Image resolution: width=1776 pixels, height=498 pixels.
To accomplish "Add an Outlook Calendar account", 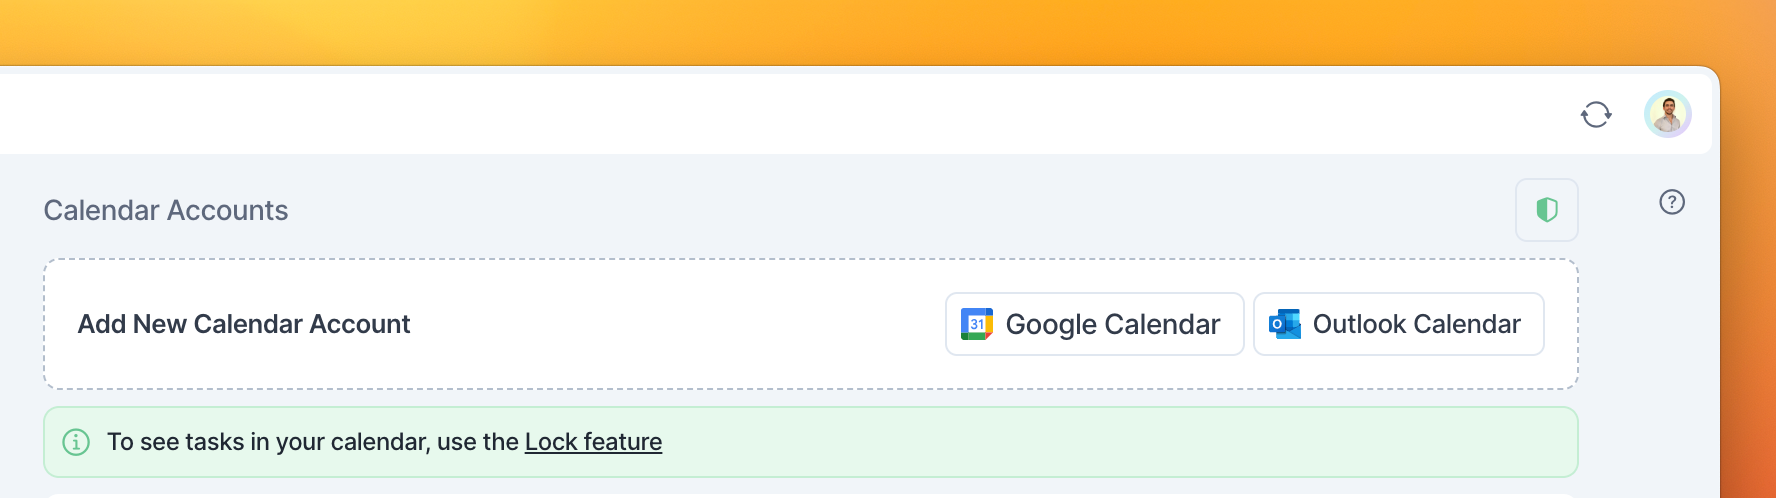I will point(1398,324).
